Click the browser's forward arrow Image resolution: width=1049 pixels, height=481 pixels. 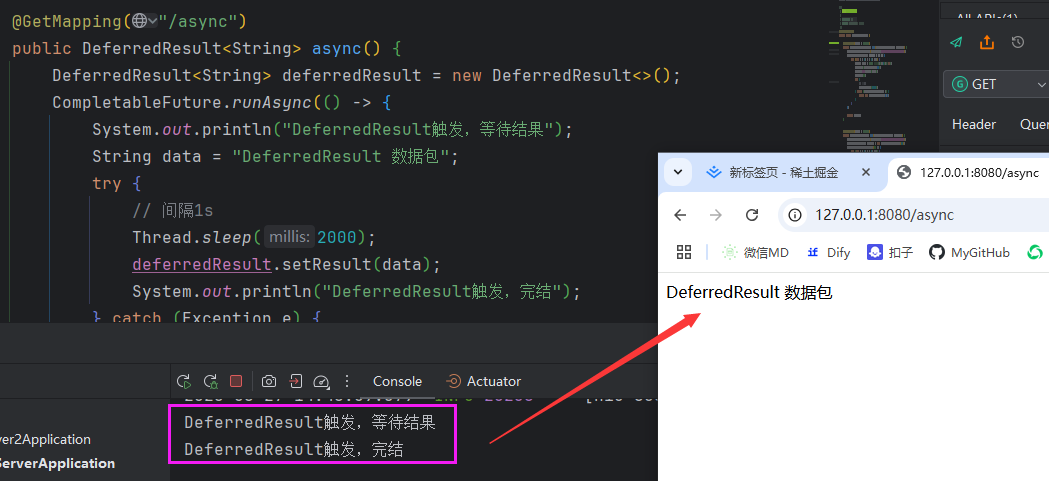716,215
